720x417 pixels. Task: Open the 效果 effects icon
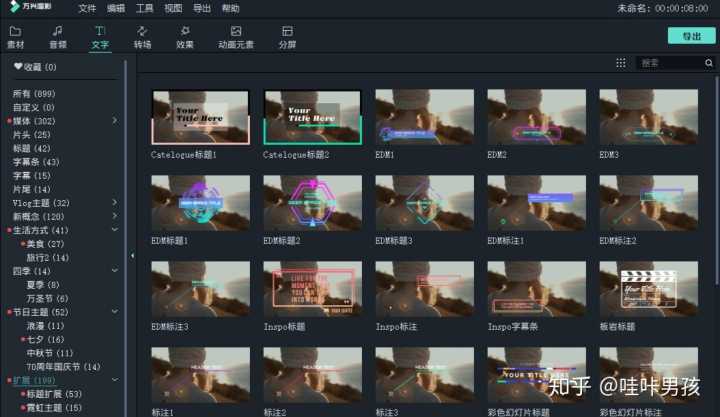(185, 31)
